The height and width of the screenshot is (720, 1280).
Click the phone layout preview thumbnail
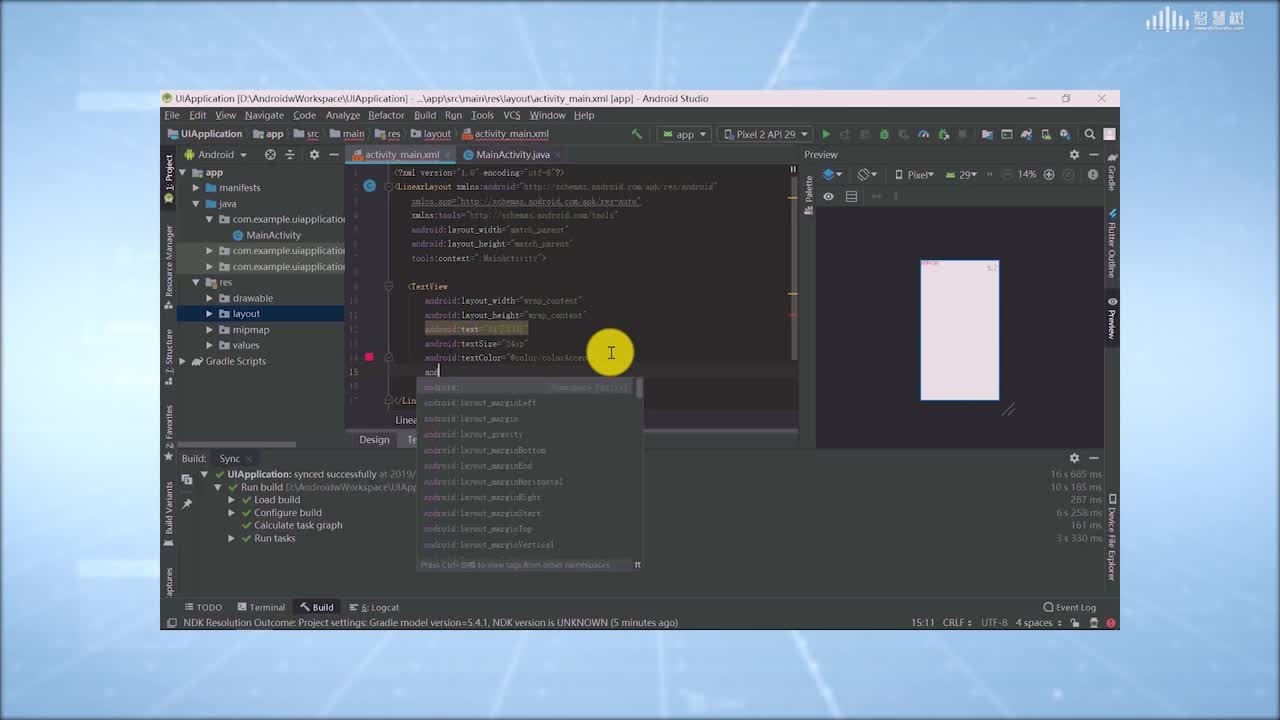[960, 330]
